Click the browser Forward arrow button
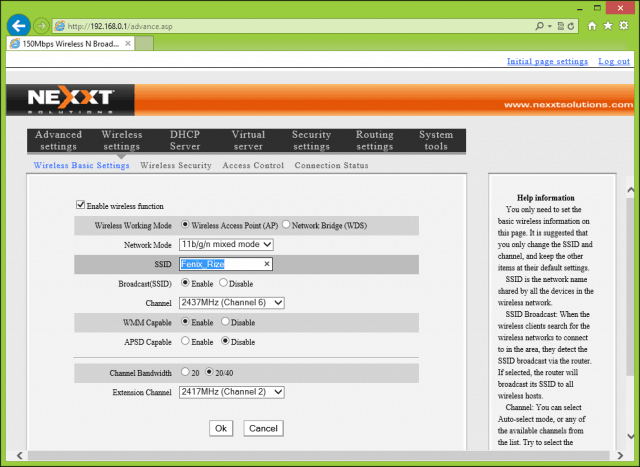The height and width of the screenshot is (467, 640). (41, 26)
